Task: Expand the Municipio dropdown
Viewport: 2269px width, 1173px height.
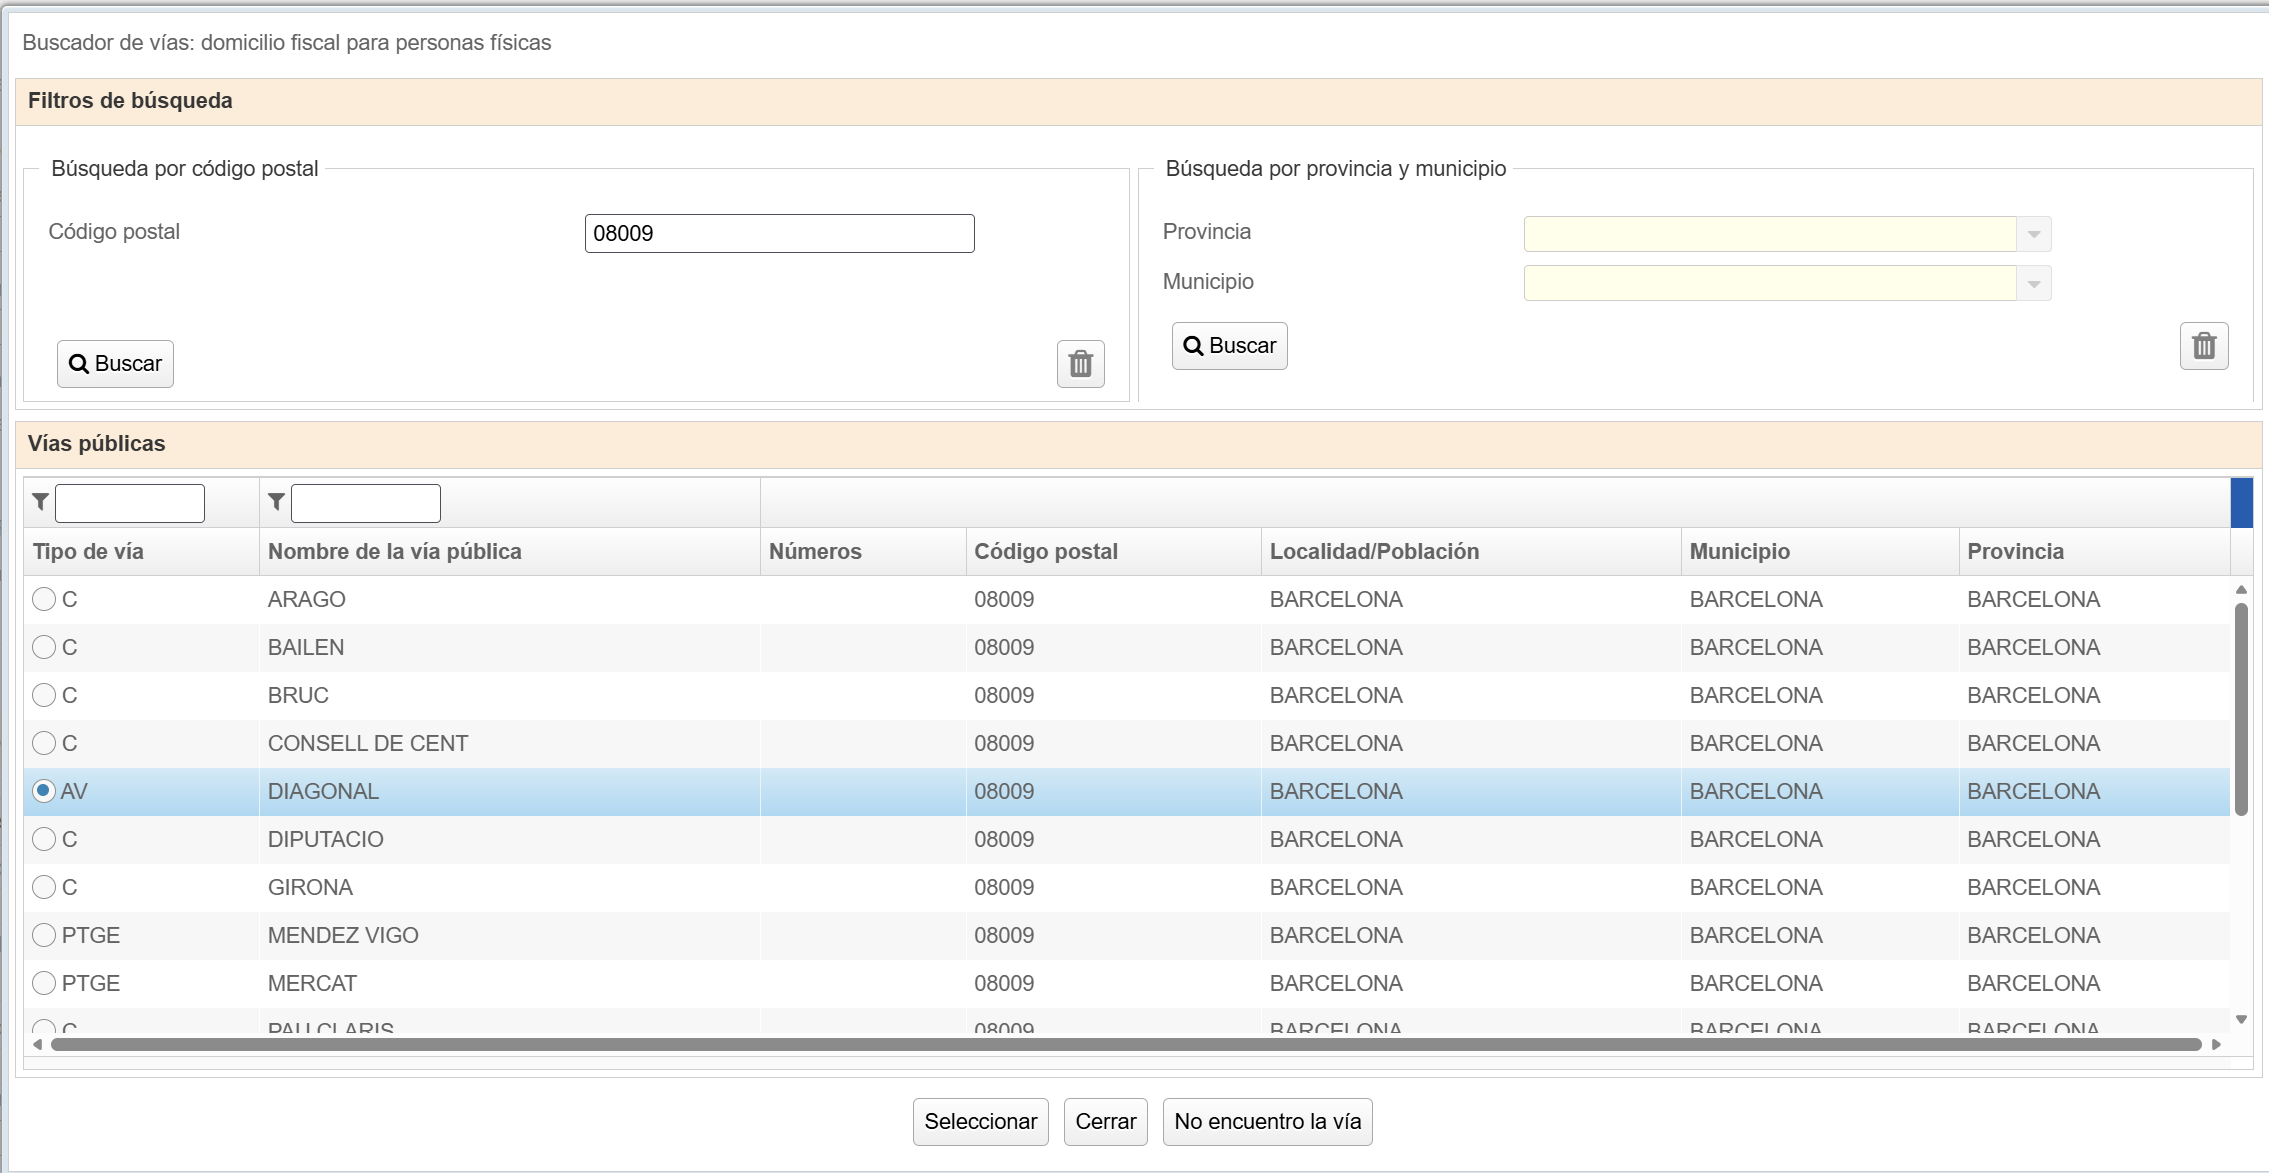Action: point(2033,284)
